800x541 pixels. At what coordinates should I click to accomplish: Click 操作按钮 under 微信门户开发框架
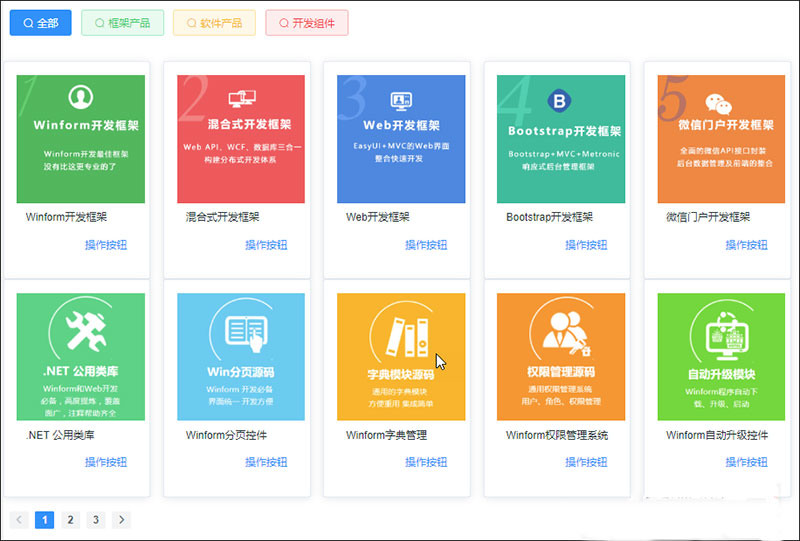[x=746, y=245]
